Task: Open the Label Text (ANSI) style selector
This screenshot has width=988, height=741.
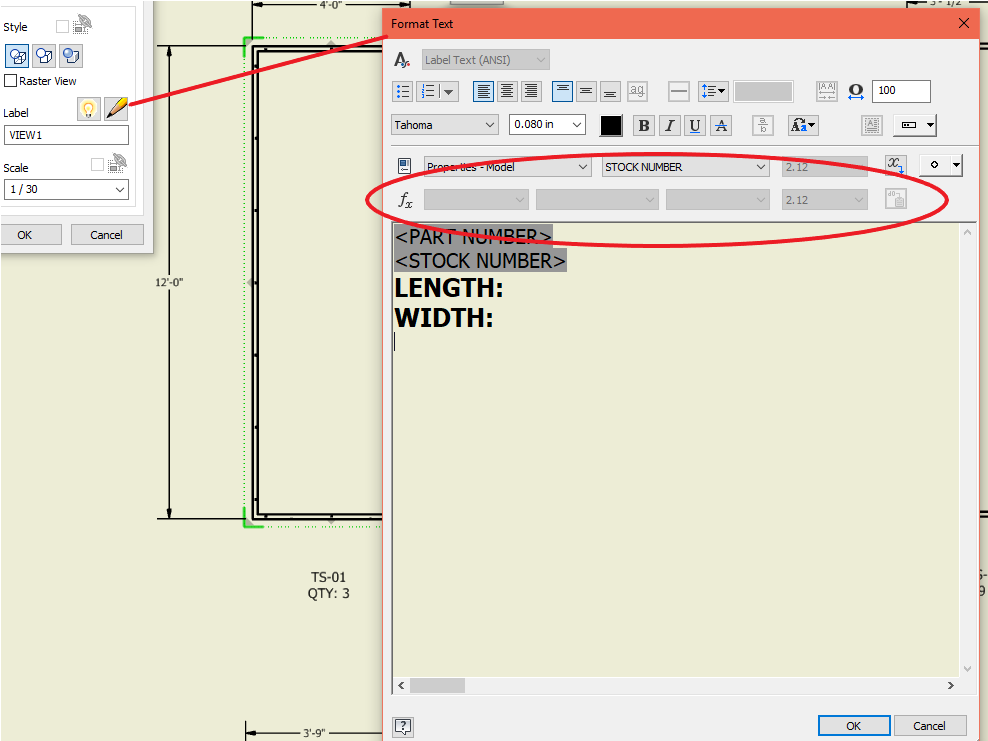Action: click(x=485, y=59)
